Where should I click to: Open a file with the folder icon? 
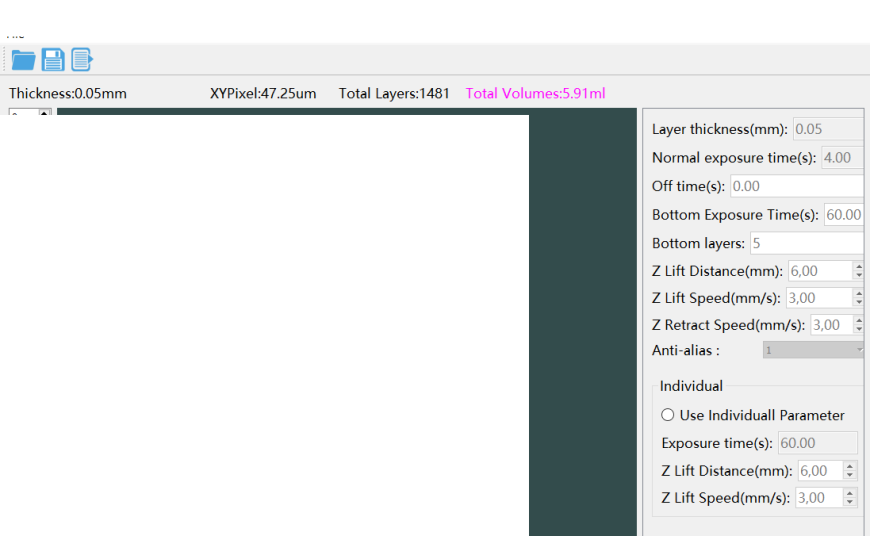[23, 60]
